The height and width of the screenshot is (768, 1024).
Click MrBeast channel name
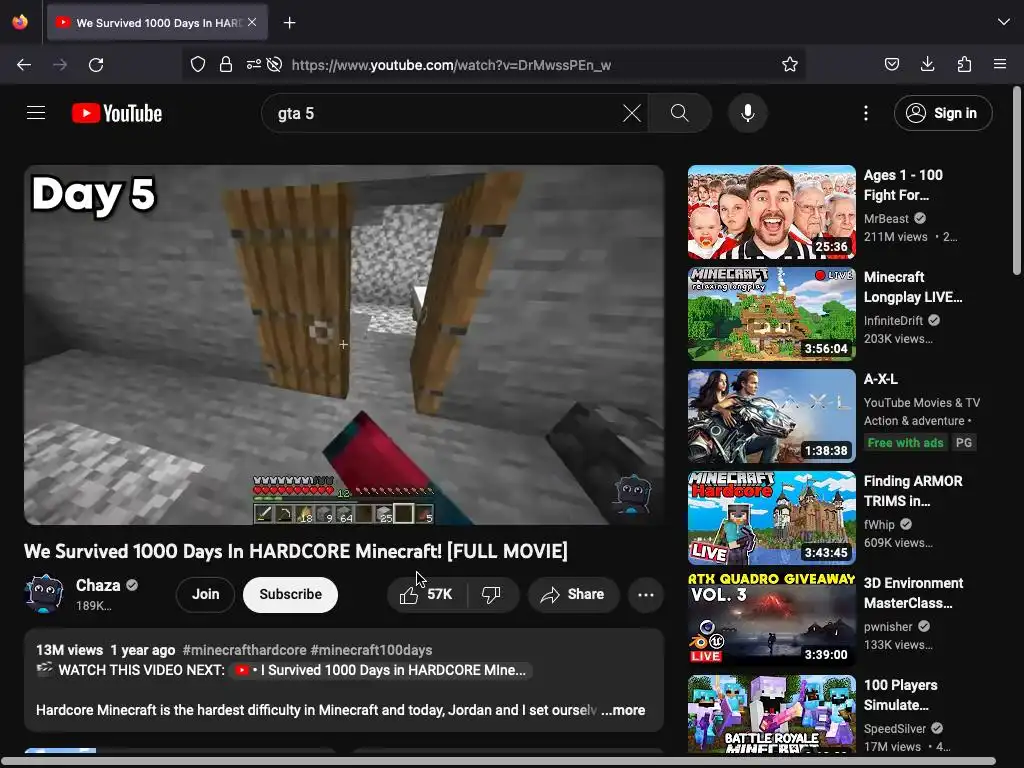pos(886,219)
